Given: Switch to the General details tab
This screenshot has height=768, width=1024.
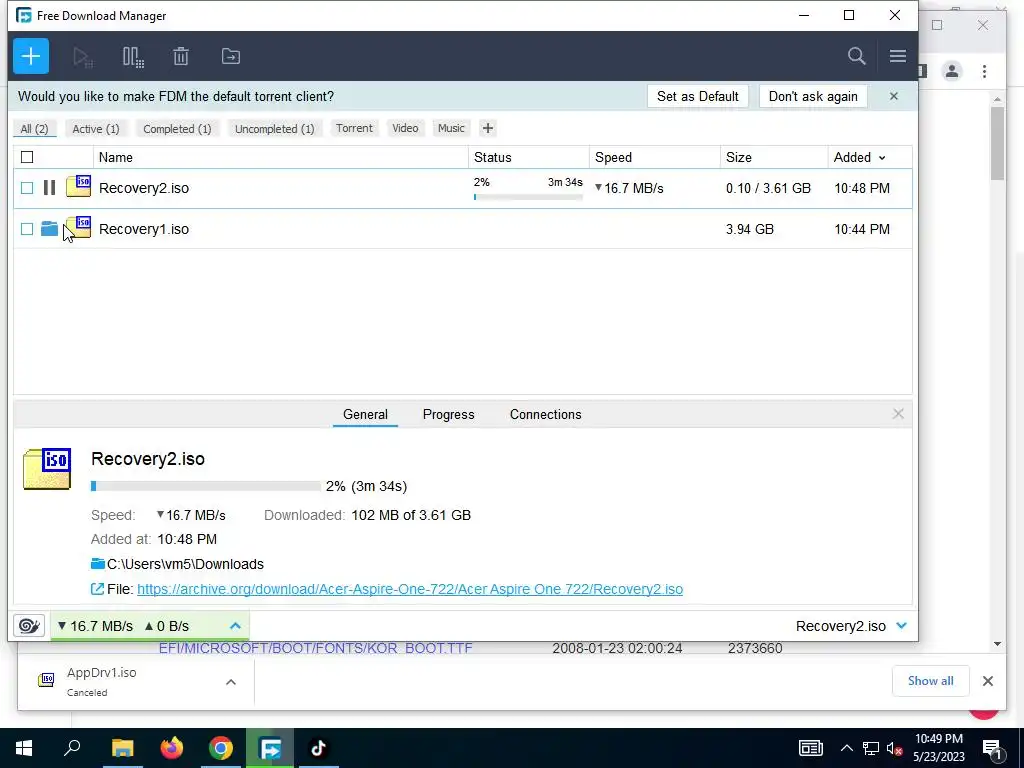Looking at the screenshot, I should 365,415.
